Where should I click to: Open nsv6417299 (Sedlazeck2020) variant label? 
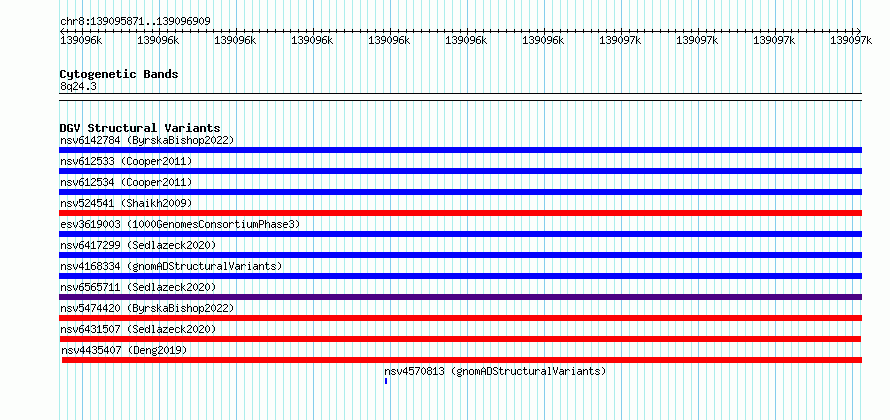click(x=138, y=245)
